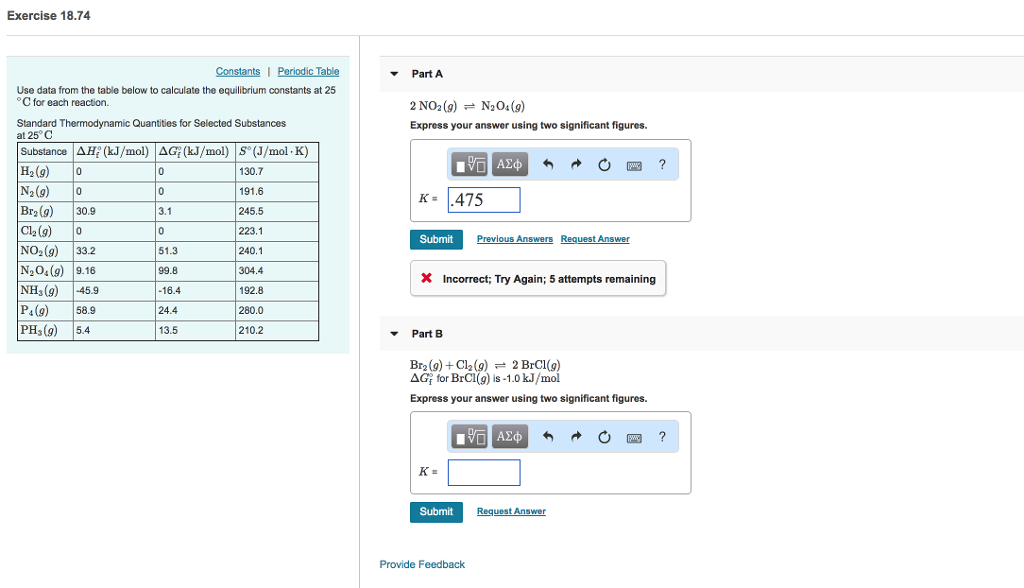Click the empty K input field in Part B
The width and height of the screenshot is (1024, 588).
pyautogui.click(x=484, y=472)
